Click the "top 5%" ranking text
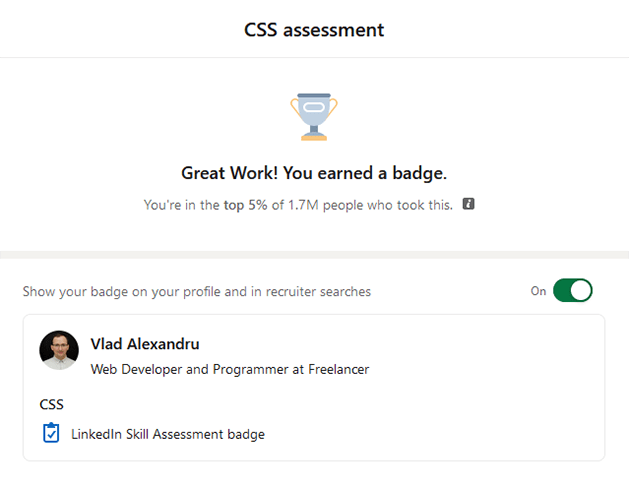The height and width of the screenshot is (486, 629). tap(246, 205)
